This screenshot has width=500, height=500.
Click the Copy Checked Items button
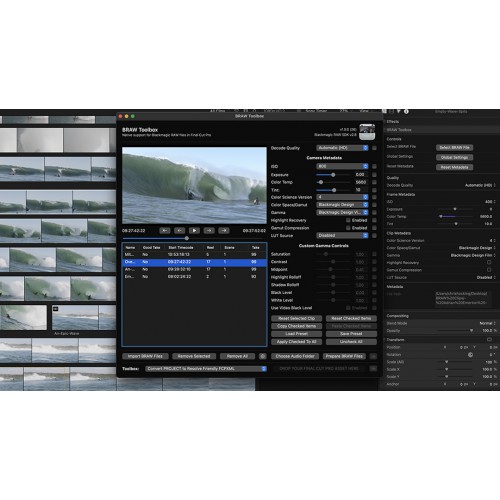pyautogui.click(x=296, y=326)
